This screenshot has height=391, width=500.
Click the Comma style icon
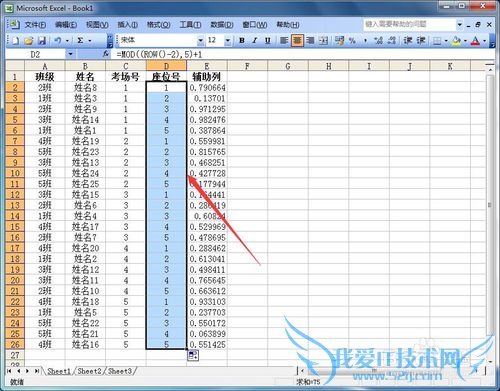[365, 40]
